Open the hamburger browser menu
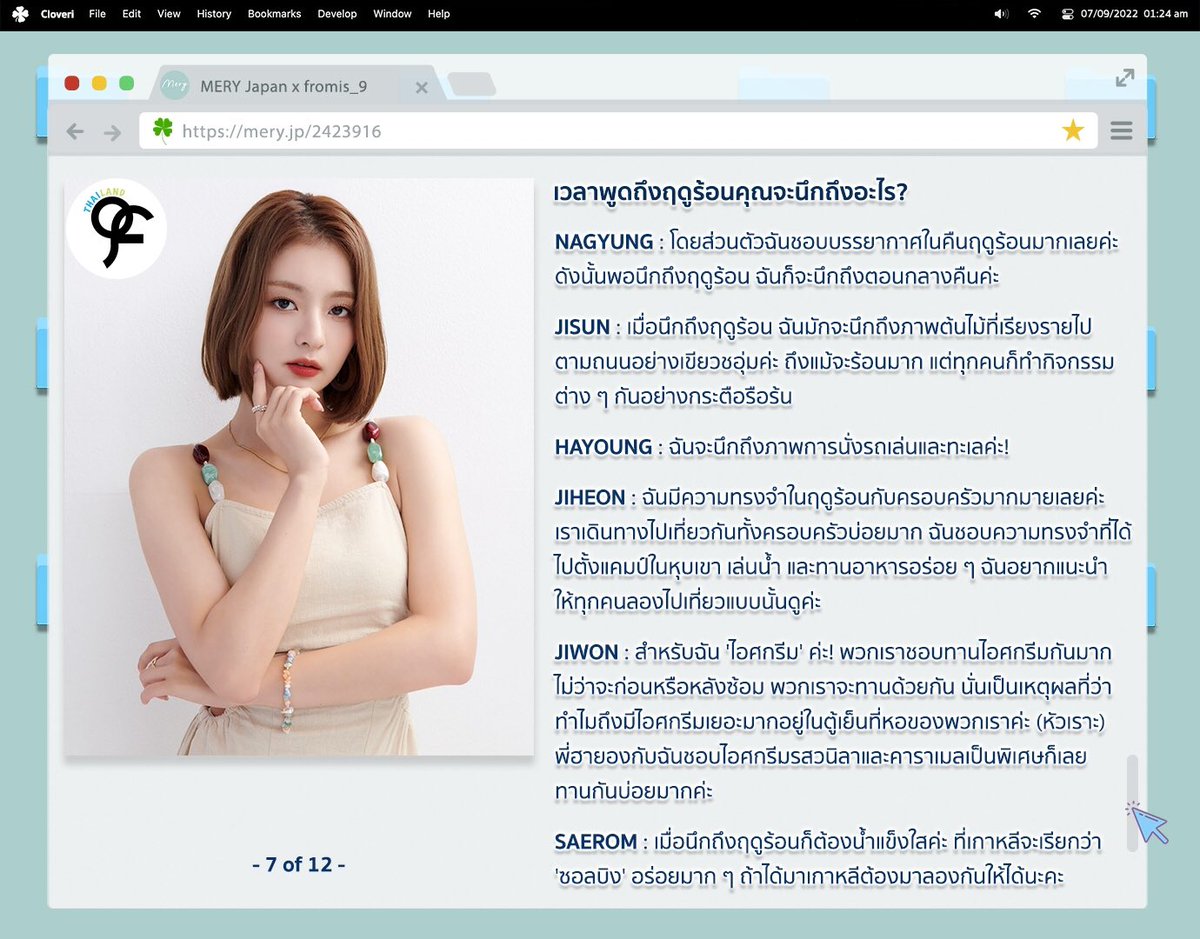Image resolution: width=1200 pixels, height=939 pixels. pyautogui.click(x=1121, y=131)
